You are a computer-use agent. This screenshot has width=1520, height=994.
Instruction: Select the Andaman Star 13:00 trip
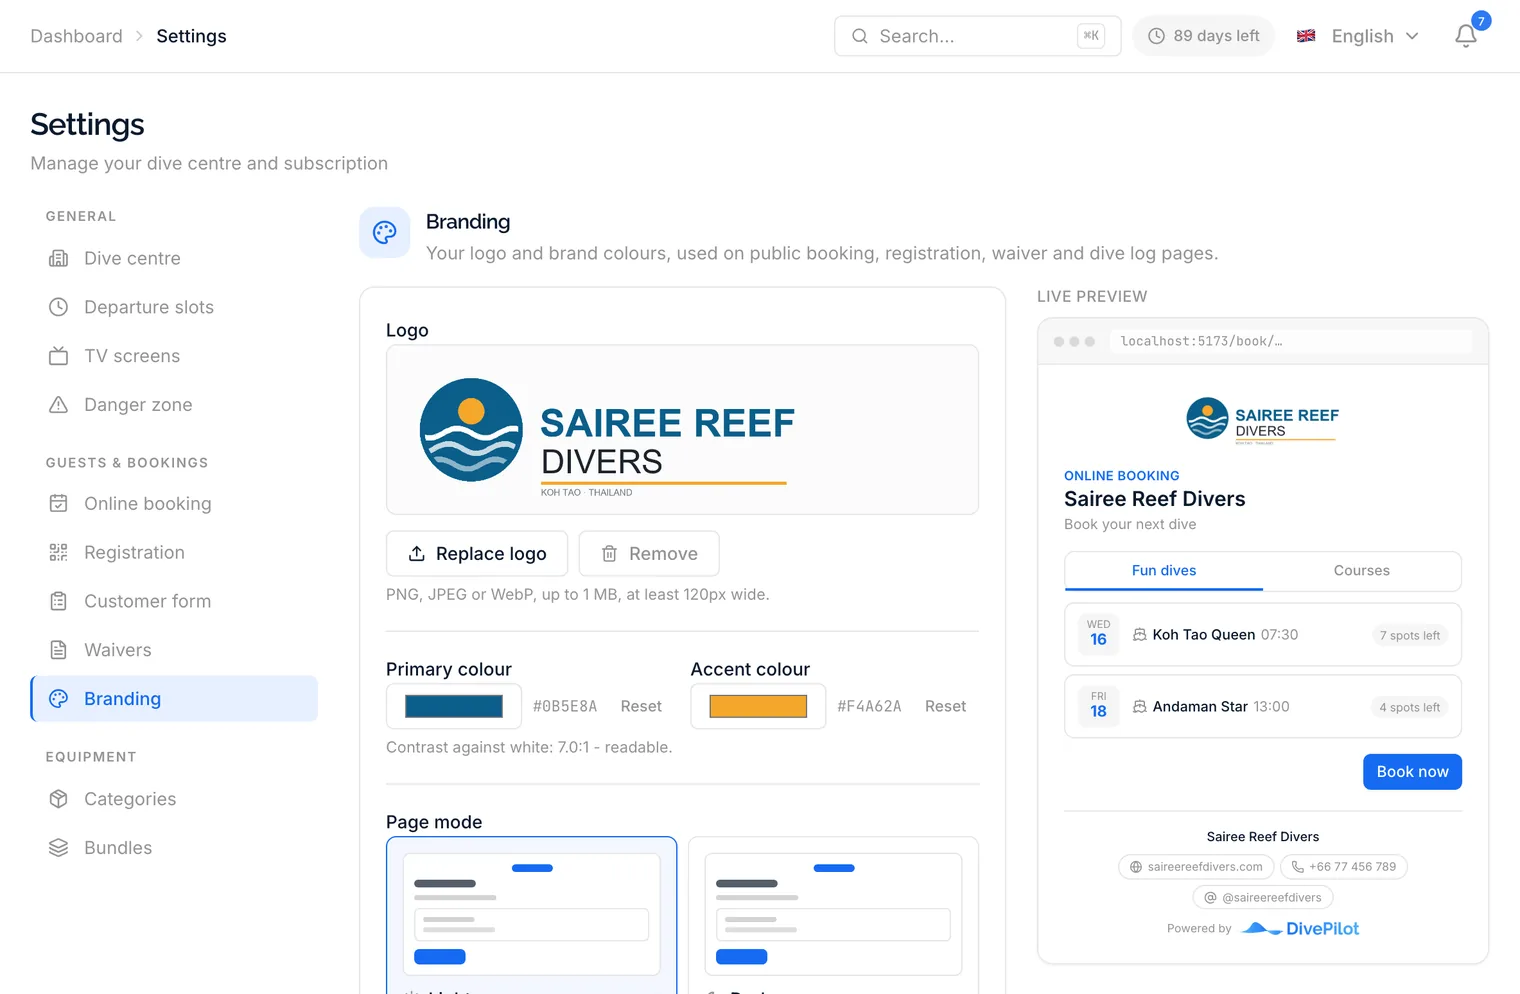click(x=1263, y=707)
